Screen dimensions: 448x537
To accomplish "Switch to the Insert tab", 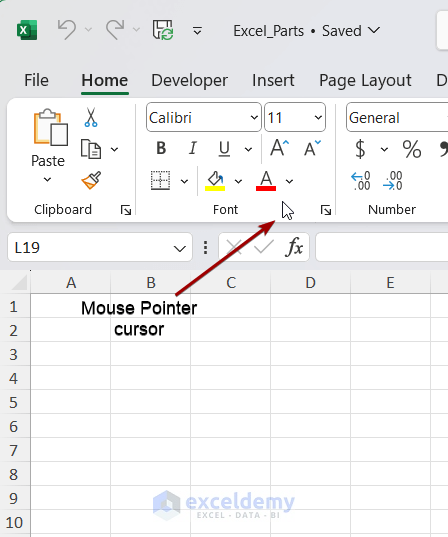I will pyautogui.click(x=273, y=80).
